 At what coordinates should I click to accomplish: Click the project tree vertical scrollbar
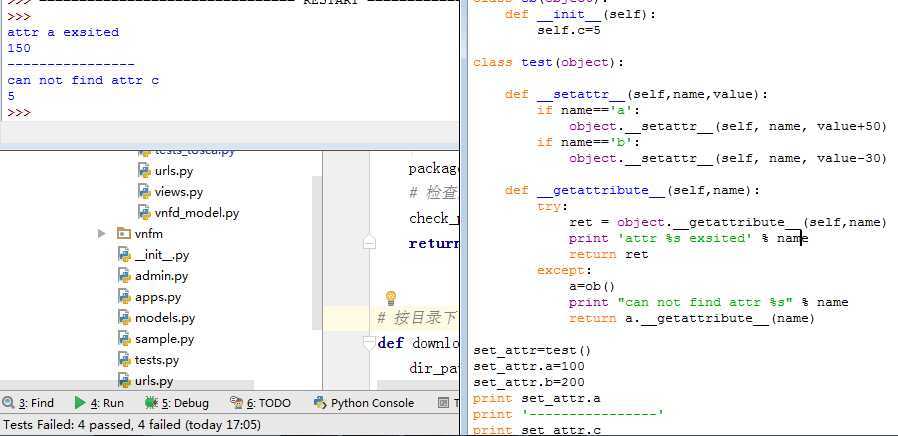click(x=317, y=252)
